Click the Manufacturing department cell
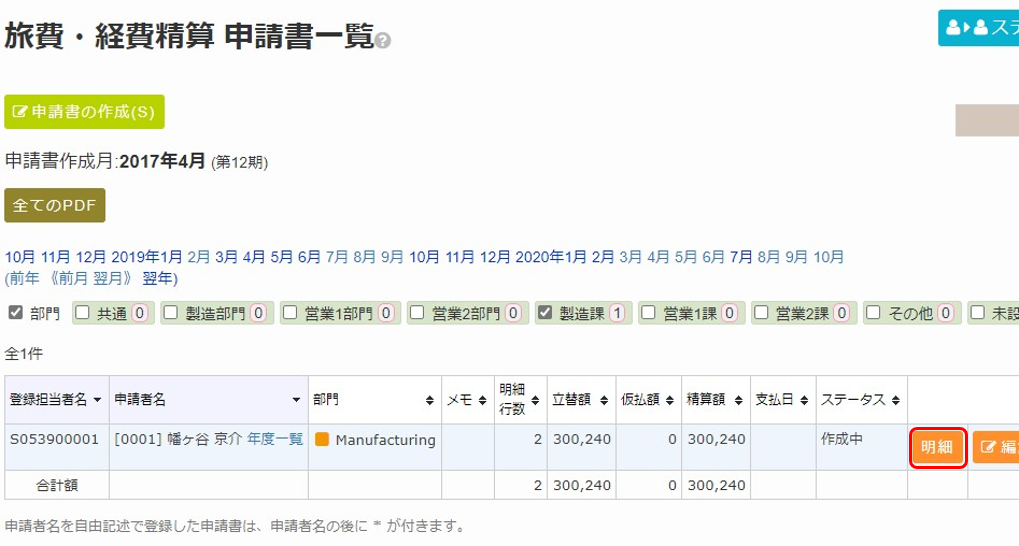 click(375, 447)
